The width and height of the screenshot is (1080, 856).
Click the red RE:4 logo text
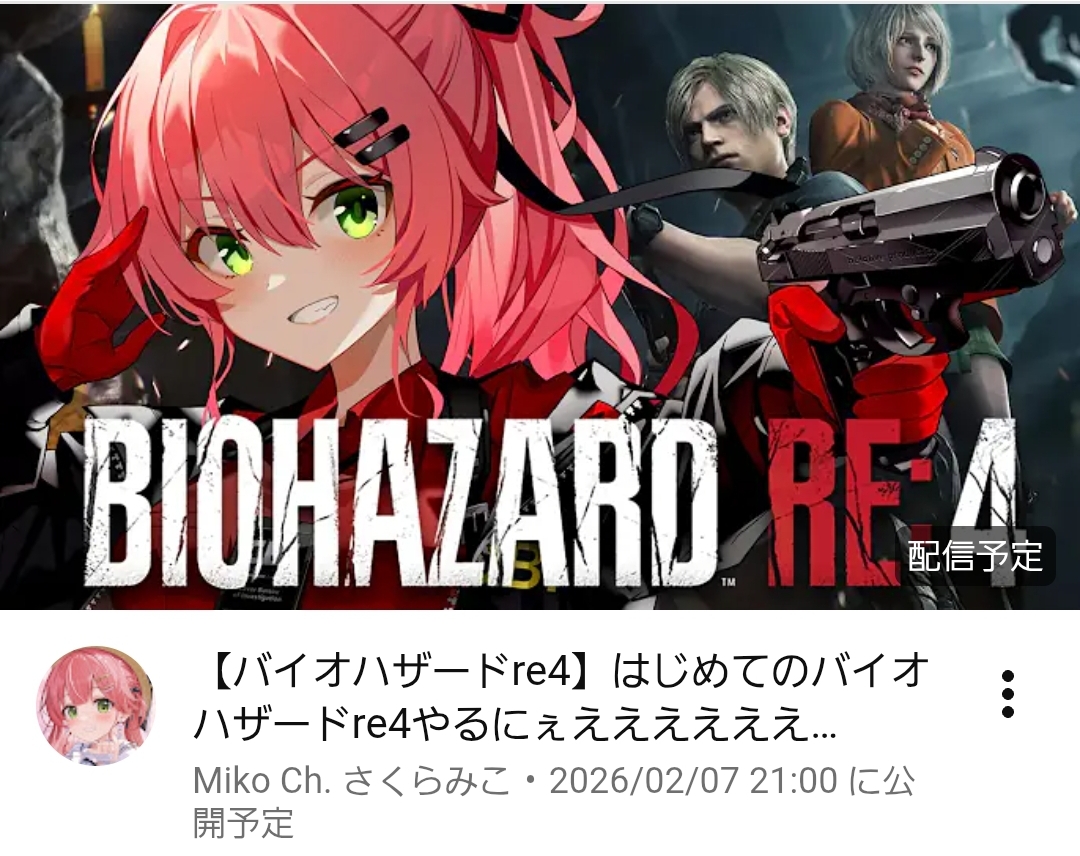coord(892,503)
